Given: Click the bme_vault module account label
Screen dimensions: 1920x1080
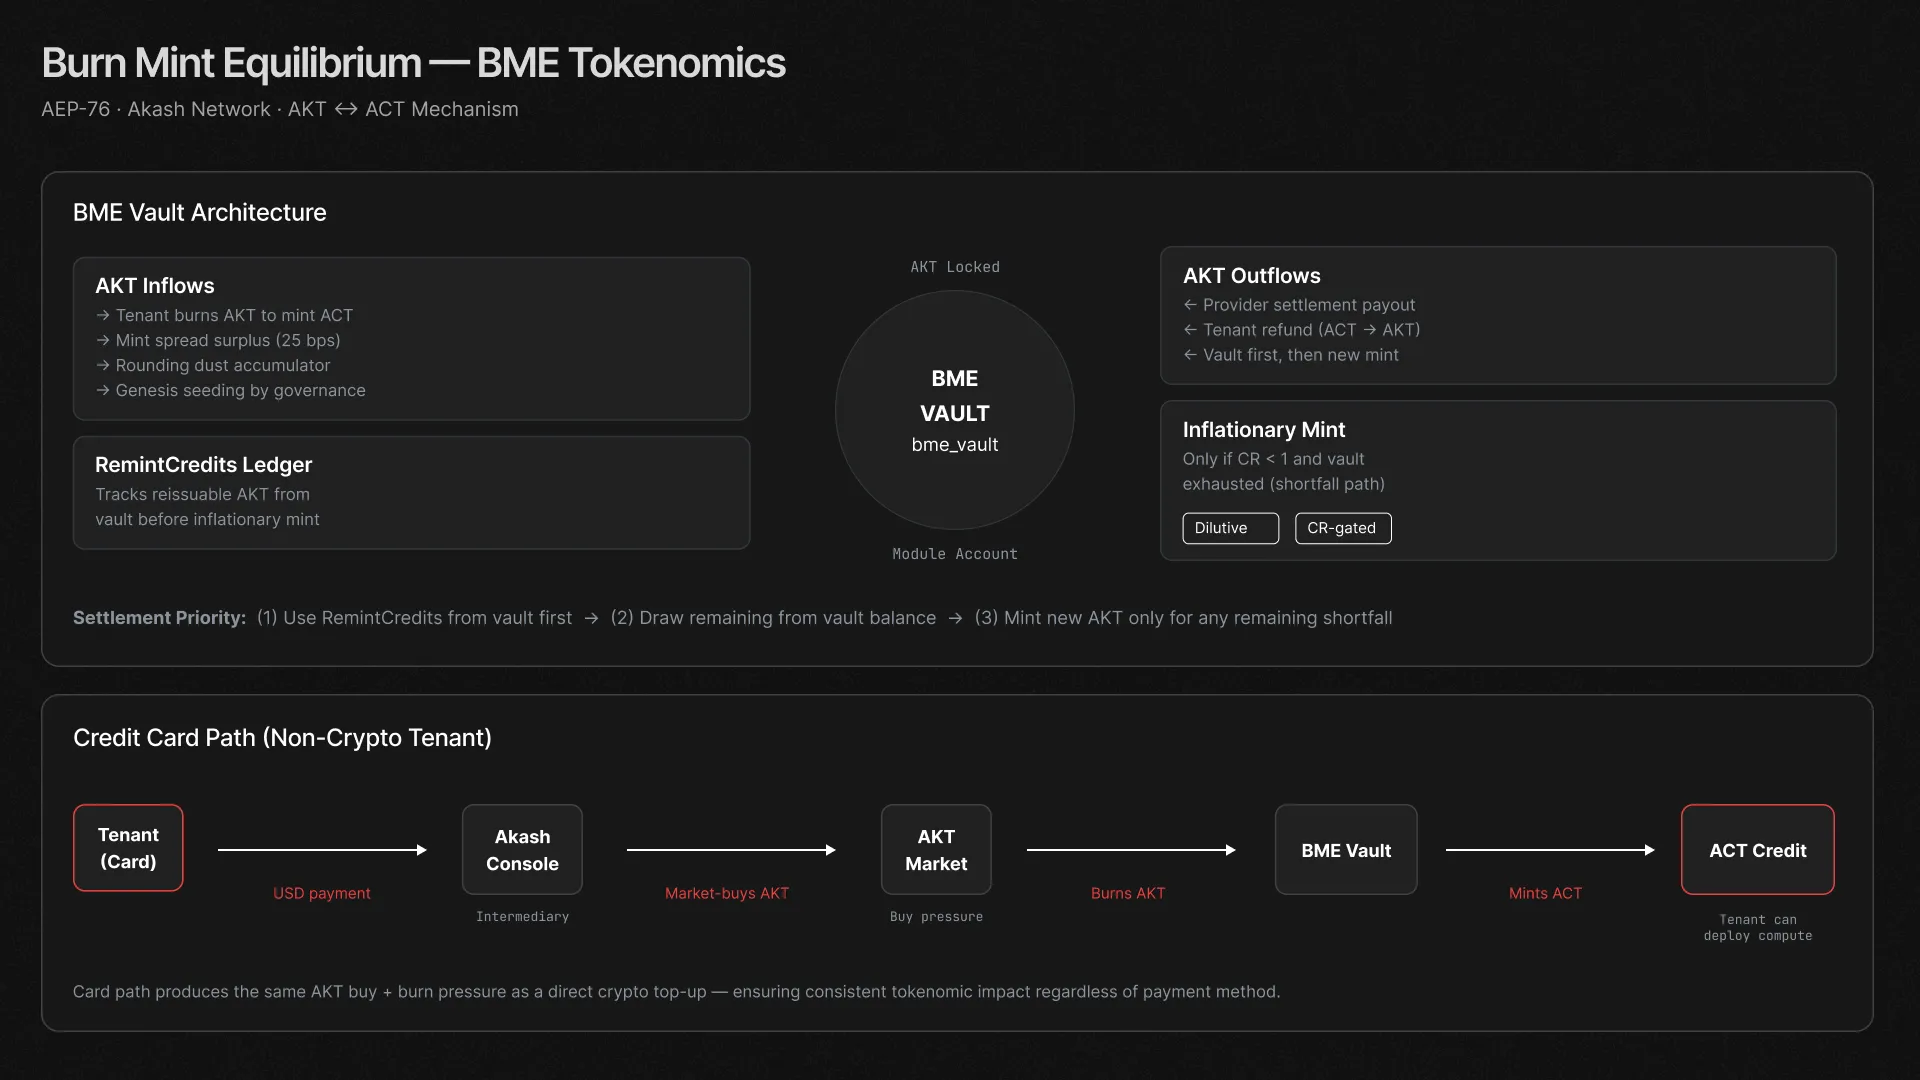Looking at the screenshot, I should pos(954,445).
